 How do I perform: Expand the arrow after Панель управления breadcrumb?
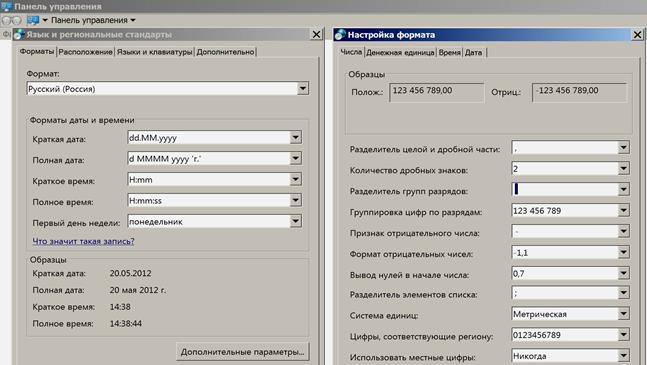(133, 20)
